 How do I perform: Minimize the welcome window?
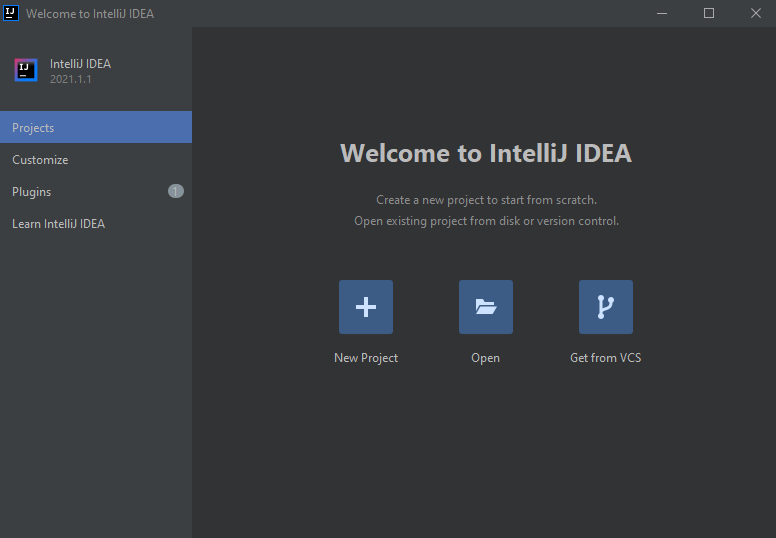tap(662, 13)
